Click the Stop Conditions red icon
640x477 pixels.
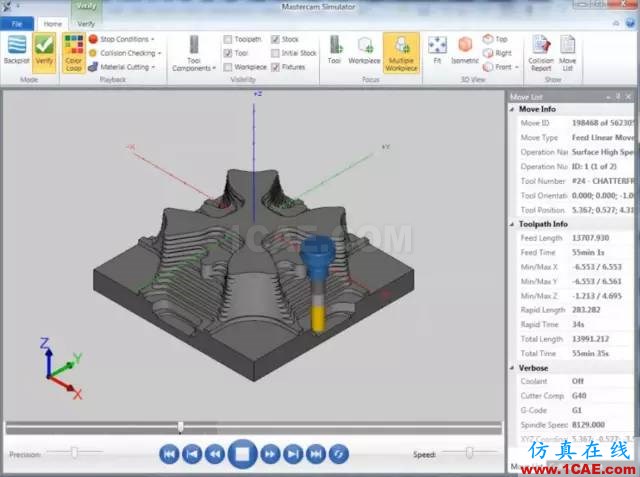93,39
